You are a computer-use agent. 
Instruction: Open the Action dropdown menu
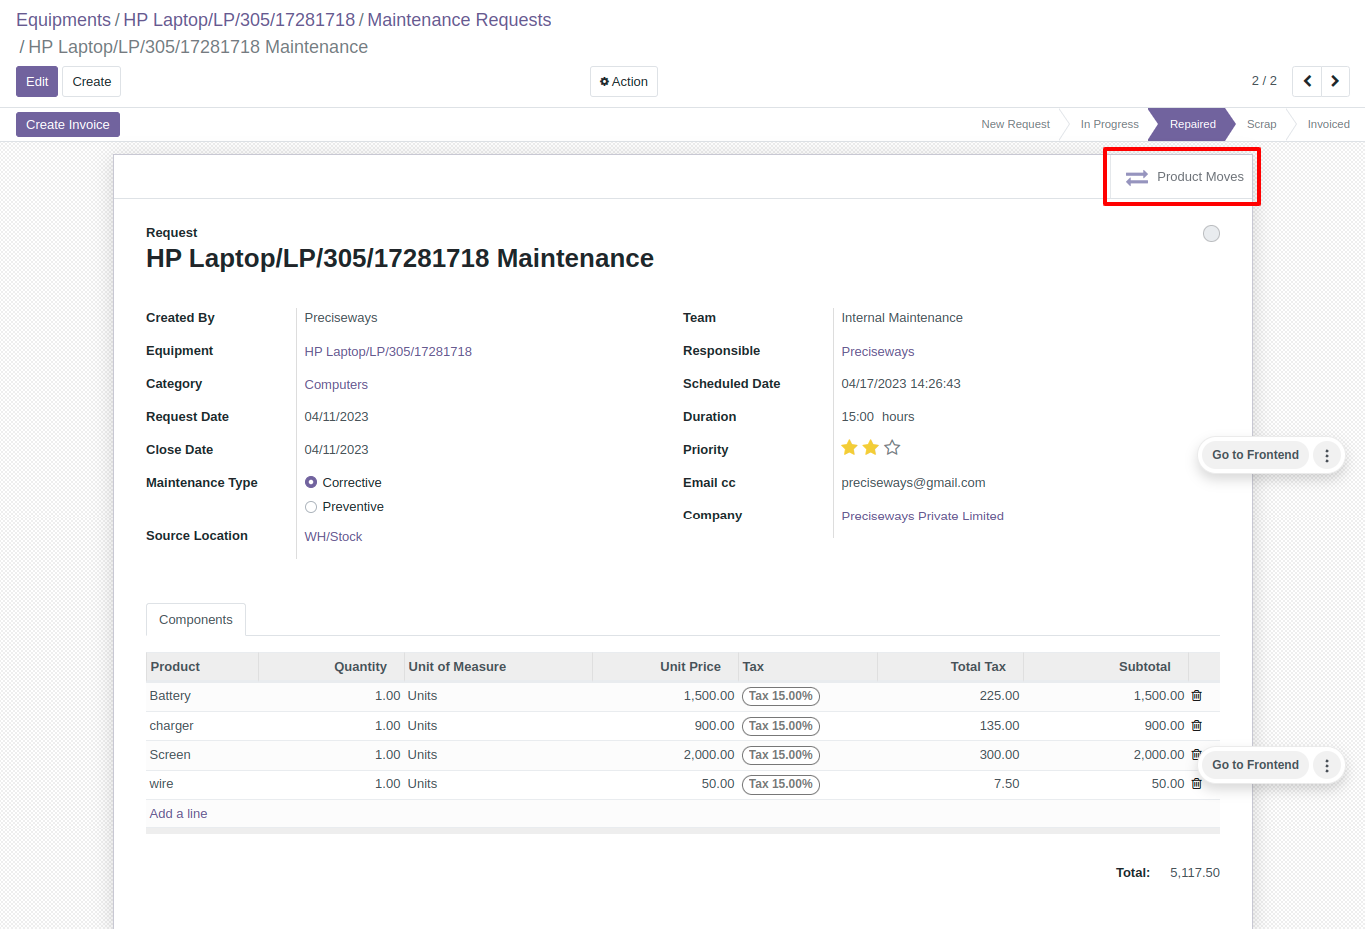pos(624,82)
